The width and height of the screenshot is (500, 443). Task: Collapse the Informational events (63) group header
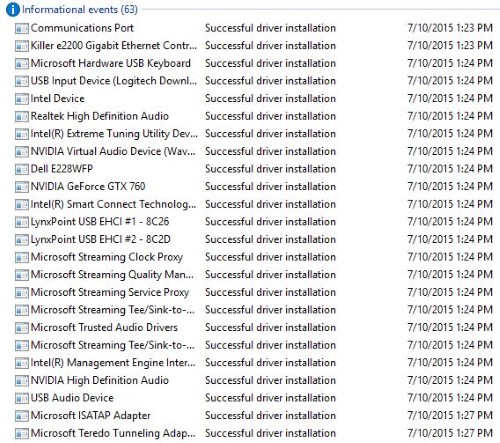[x=80, y=9]
